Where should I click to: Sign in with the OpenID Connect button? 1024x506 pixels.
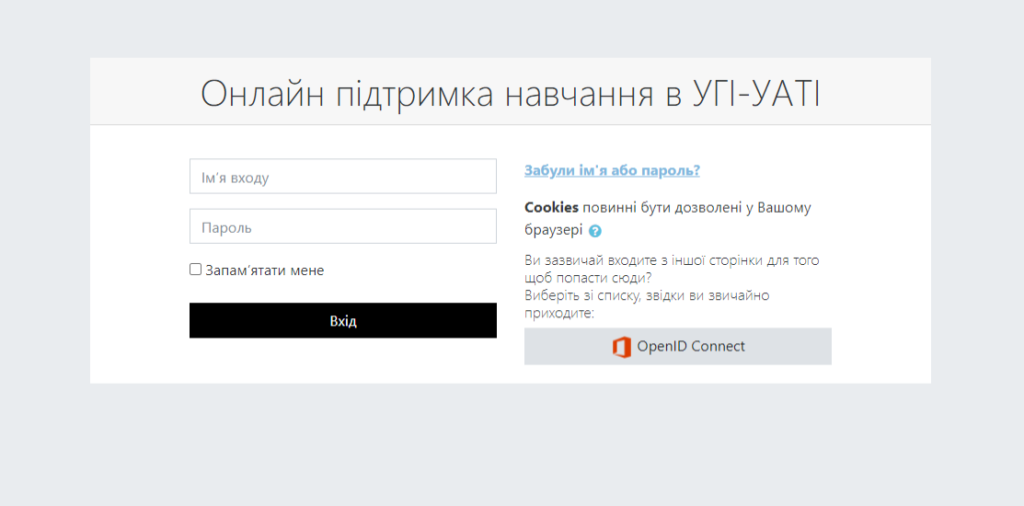(x=677, y=347)
